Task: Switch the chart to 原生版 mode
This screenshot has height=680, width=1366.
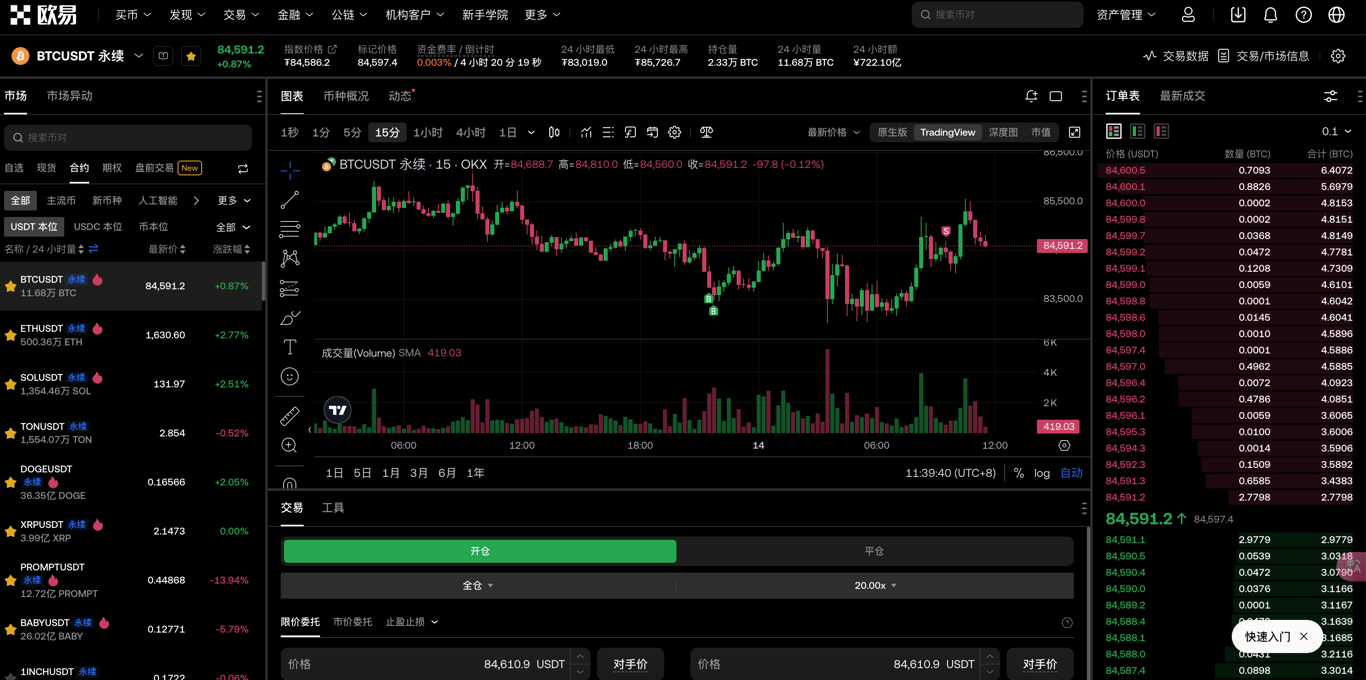Action: (x=892, y=132)
